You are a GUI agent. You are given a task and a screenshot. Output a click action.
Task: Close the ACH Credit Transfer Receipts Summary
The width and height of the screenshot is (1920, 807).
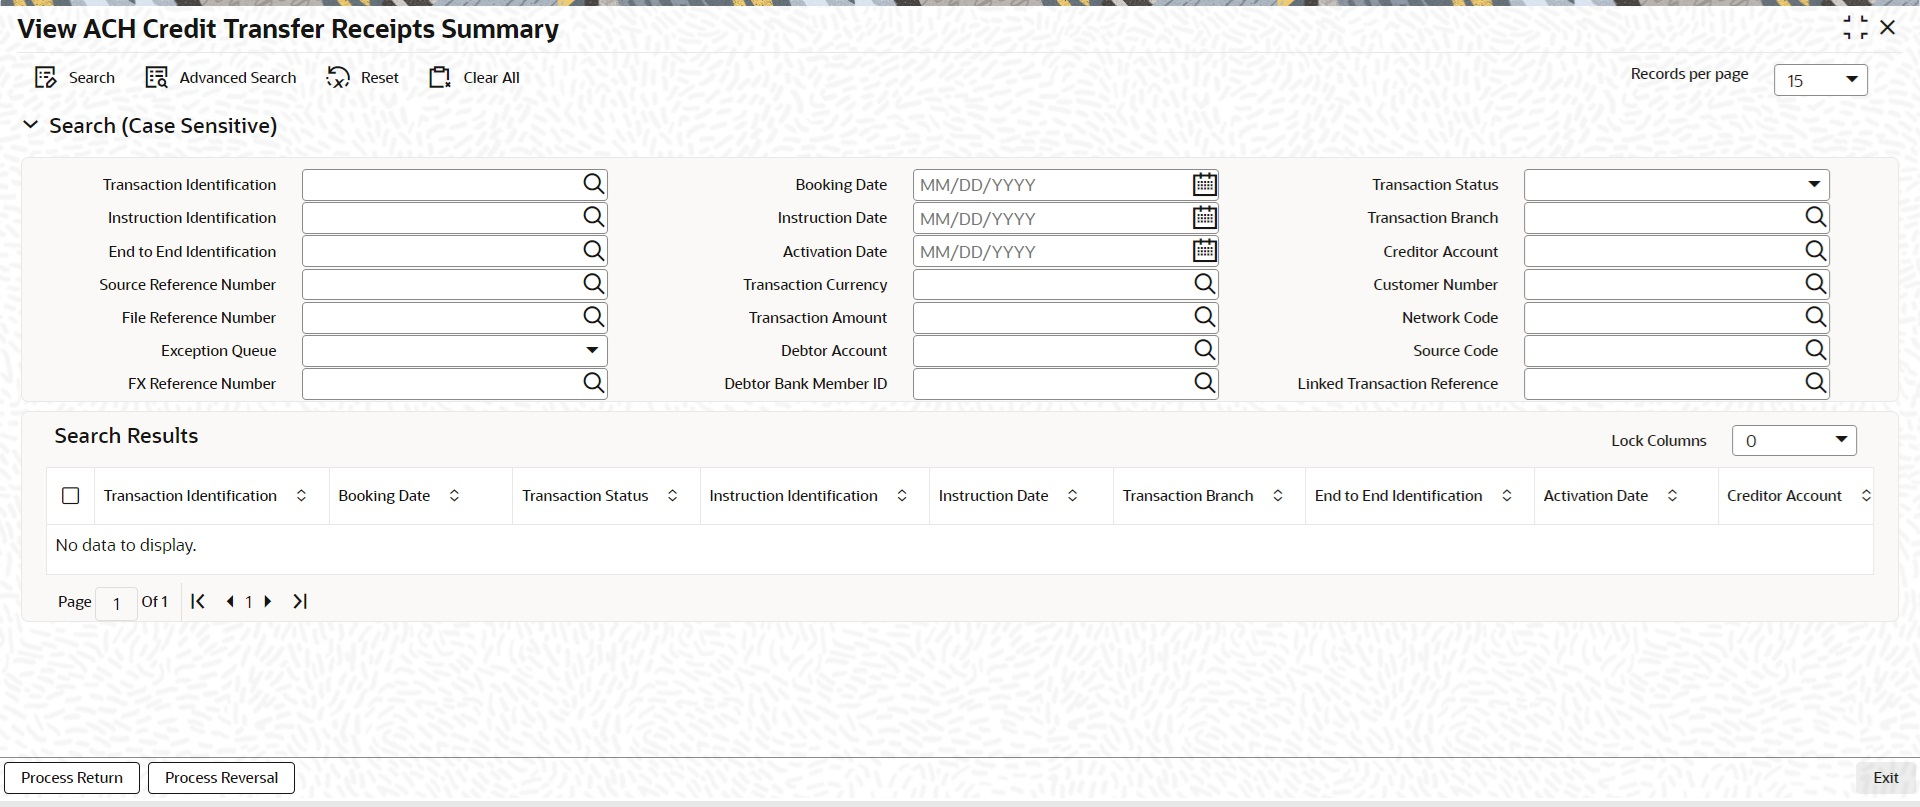coord(1888,28)
